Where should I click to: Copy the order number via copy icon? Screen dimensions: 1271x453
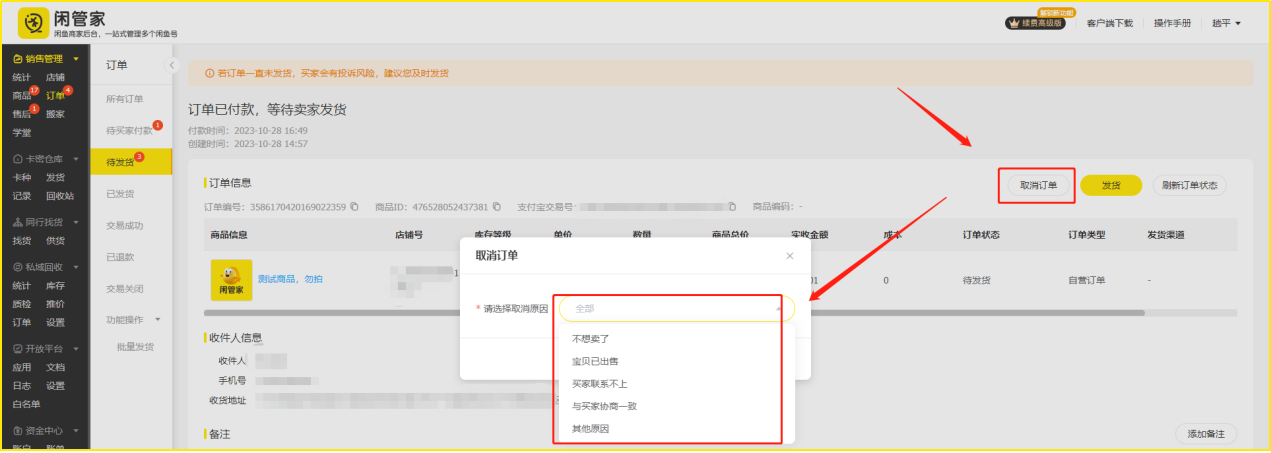pyautogui.click(x=354, y=207)
